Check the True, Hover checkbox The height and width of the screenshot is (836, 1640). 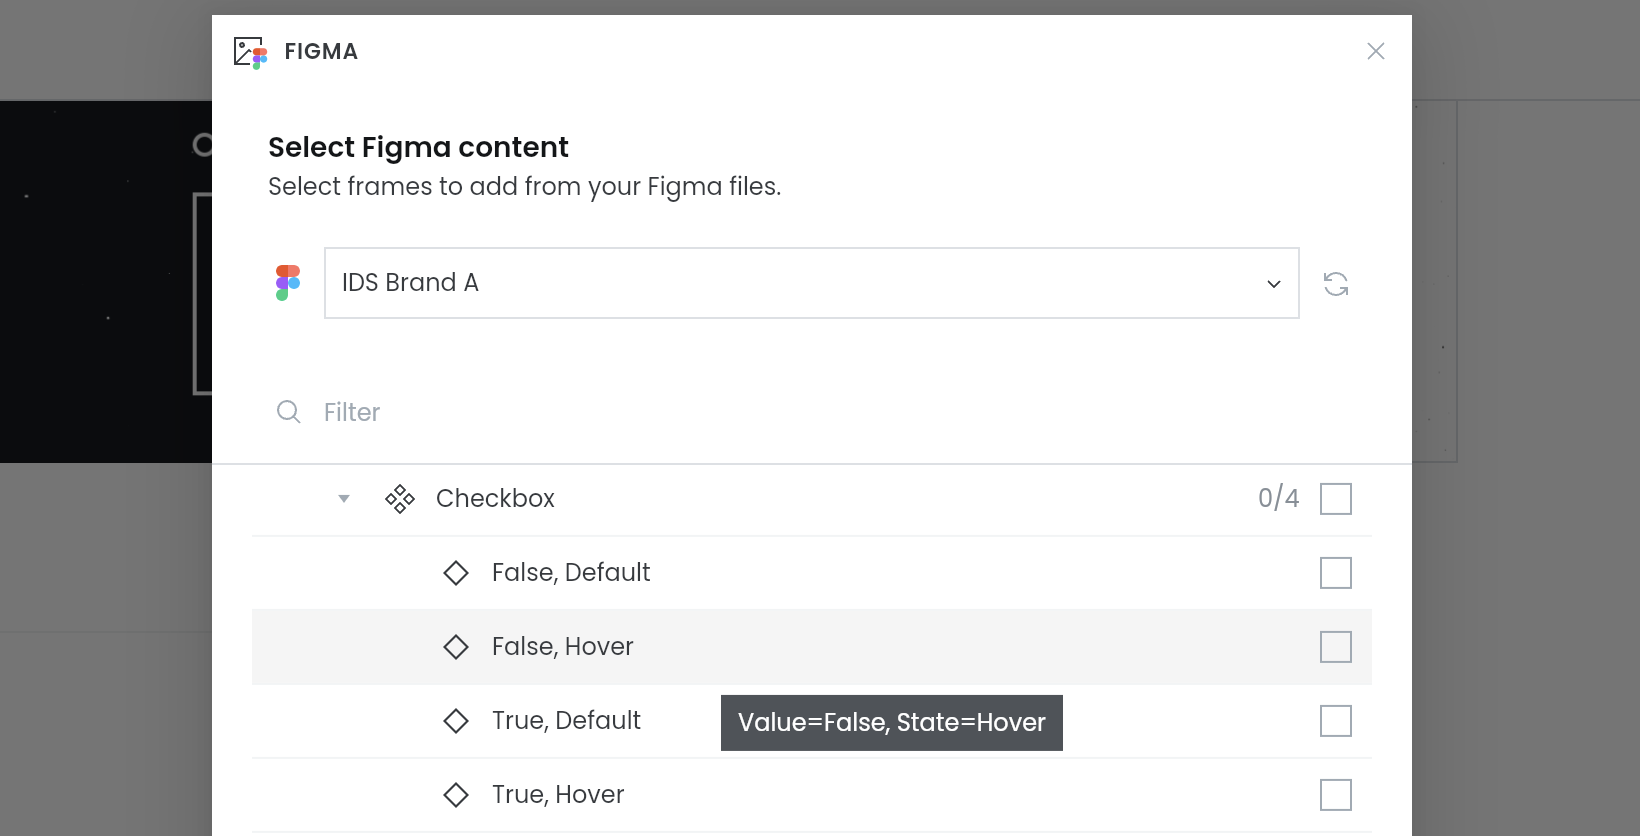tap(1336, 795)
